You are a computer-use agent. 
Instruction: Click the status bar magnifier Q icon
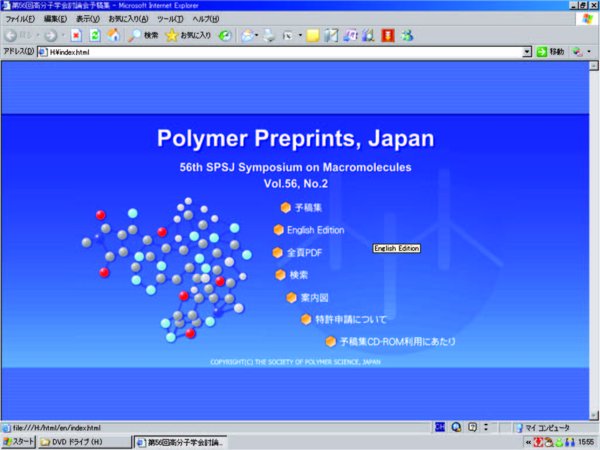pos(456,427)
